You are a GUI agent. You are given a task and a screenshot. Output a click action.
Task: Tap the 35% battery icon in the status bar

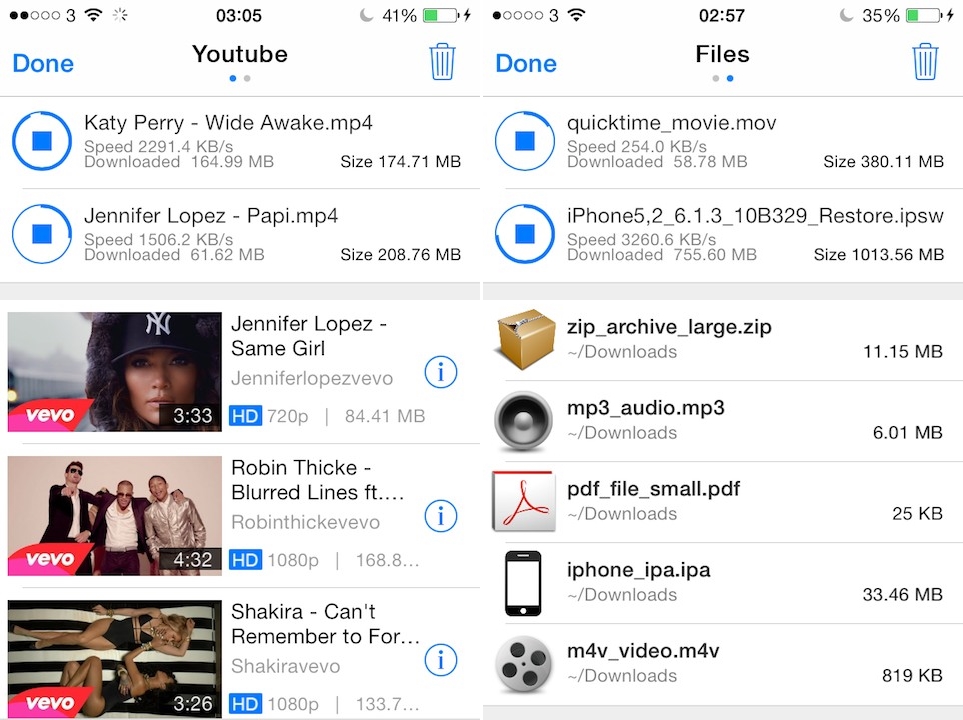pyautogui.click(x=922, y=15)
